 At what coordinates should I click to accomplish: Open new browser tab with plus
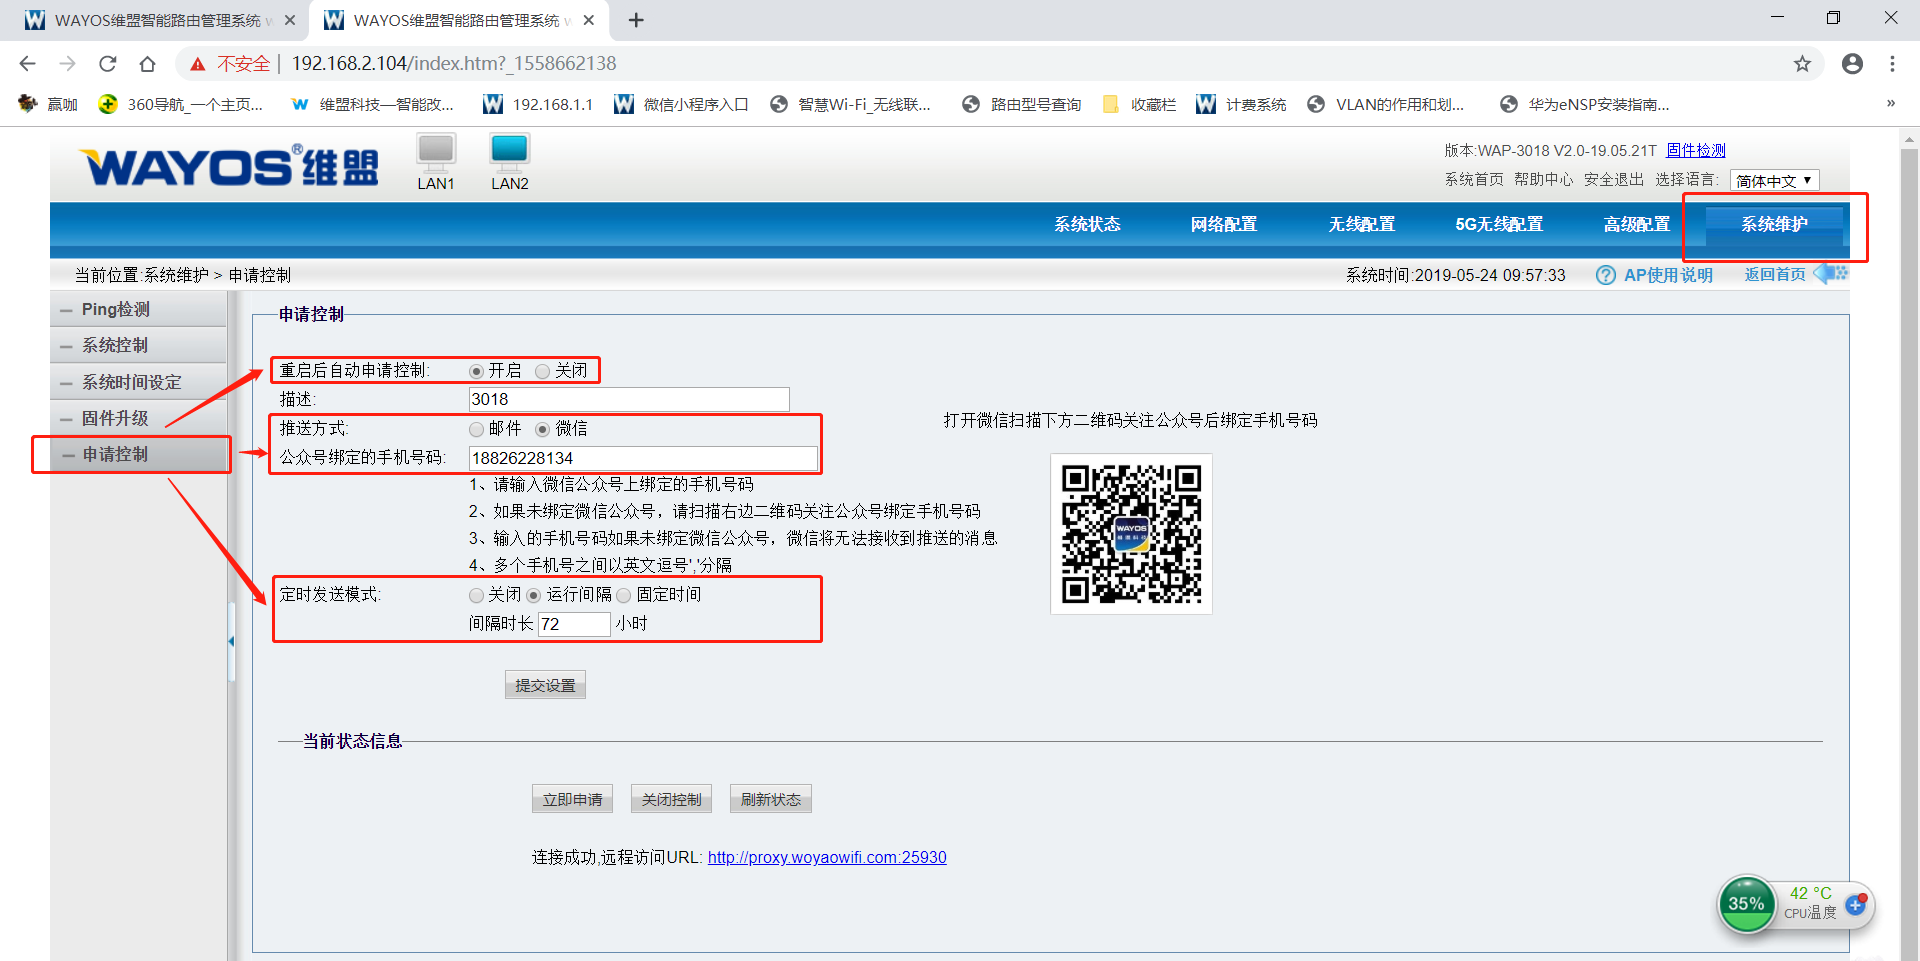[x=636, y=20]
